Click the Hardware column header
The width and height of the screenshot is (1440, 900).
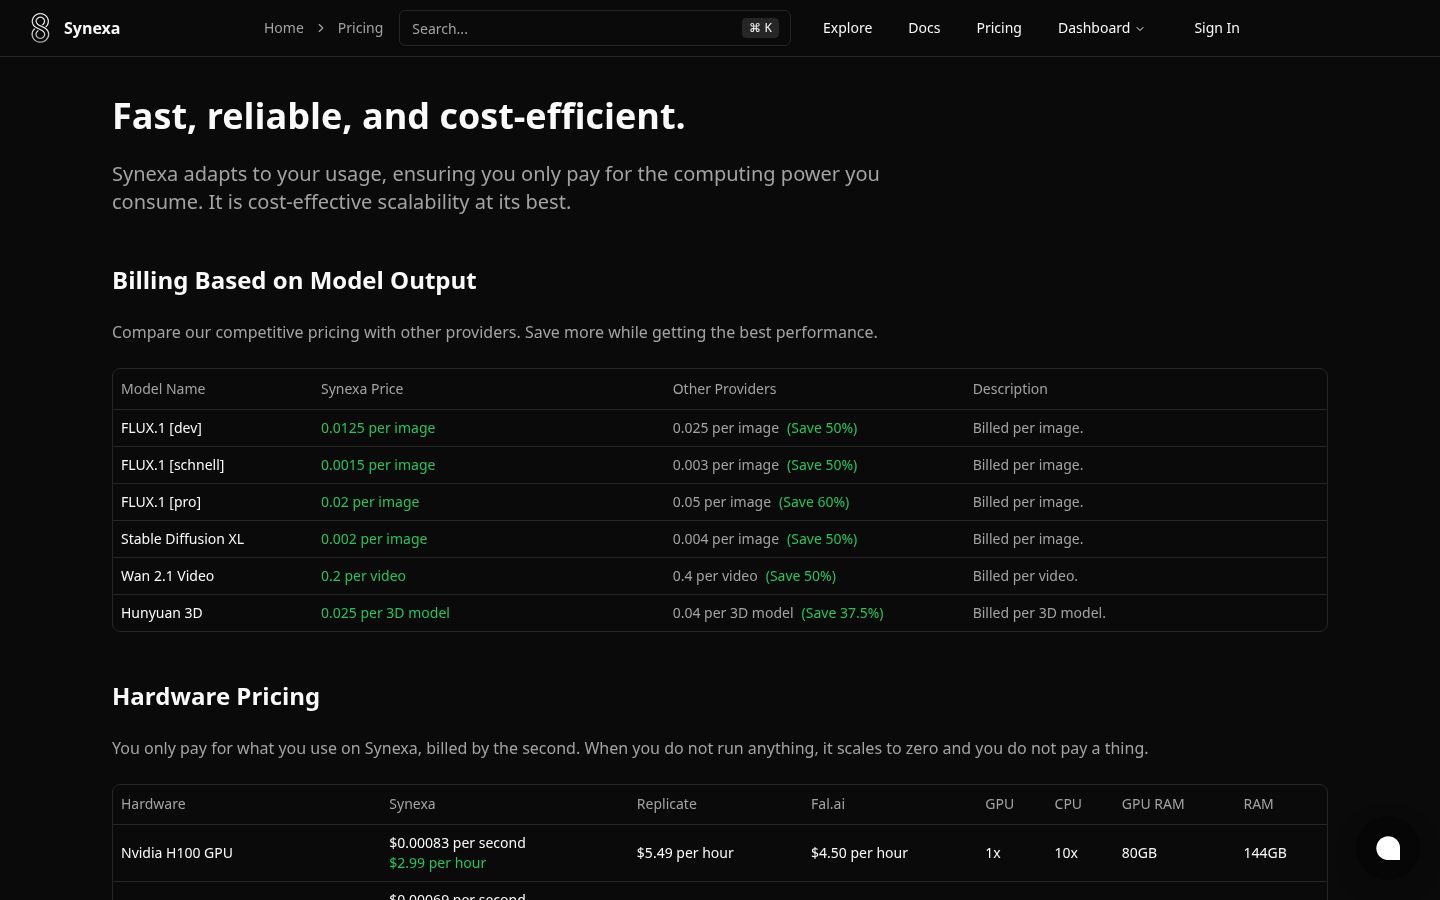click(x=153, y=804)
